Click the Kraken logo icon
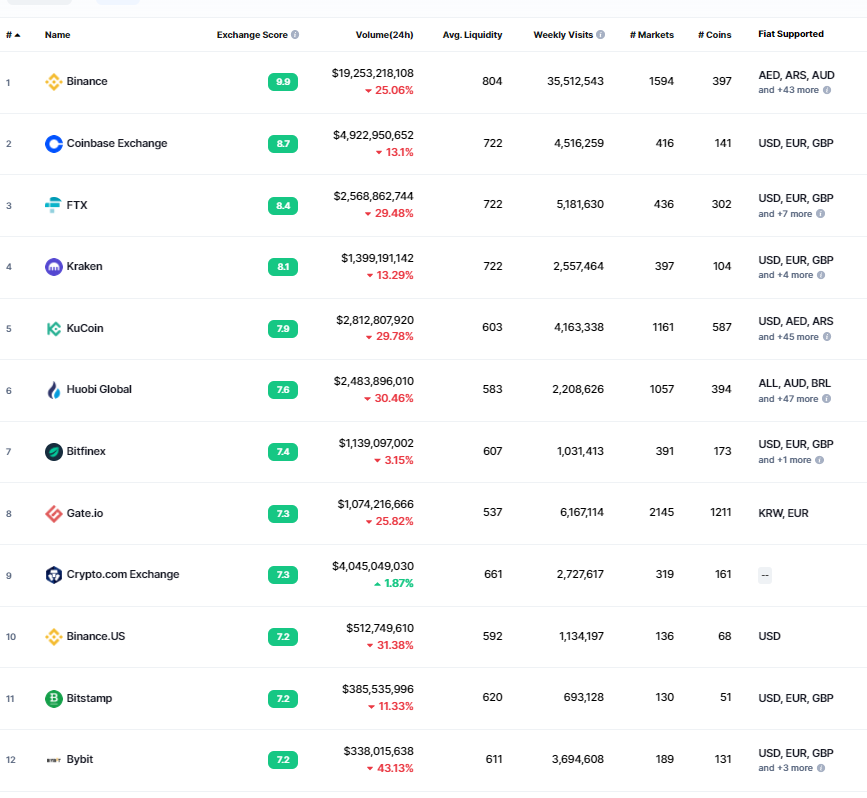Viewport: 867px width, 798px height. [54, 267]
